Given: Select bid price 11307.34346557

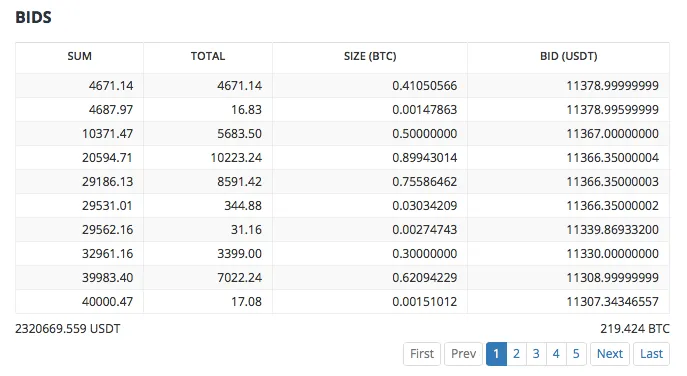Looking at the screenshot, I should point(613,302).
